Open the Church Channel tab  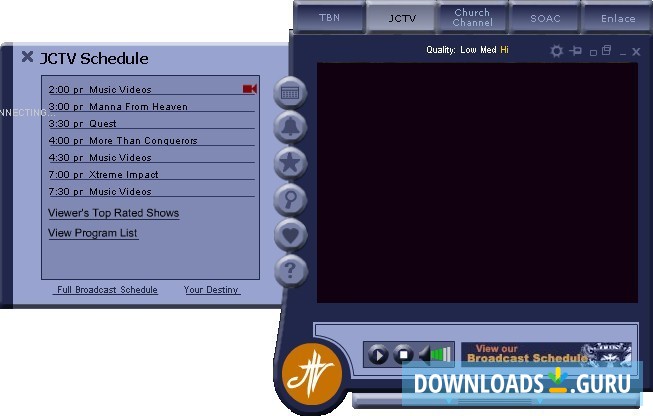[x=473, y=17]
